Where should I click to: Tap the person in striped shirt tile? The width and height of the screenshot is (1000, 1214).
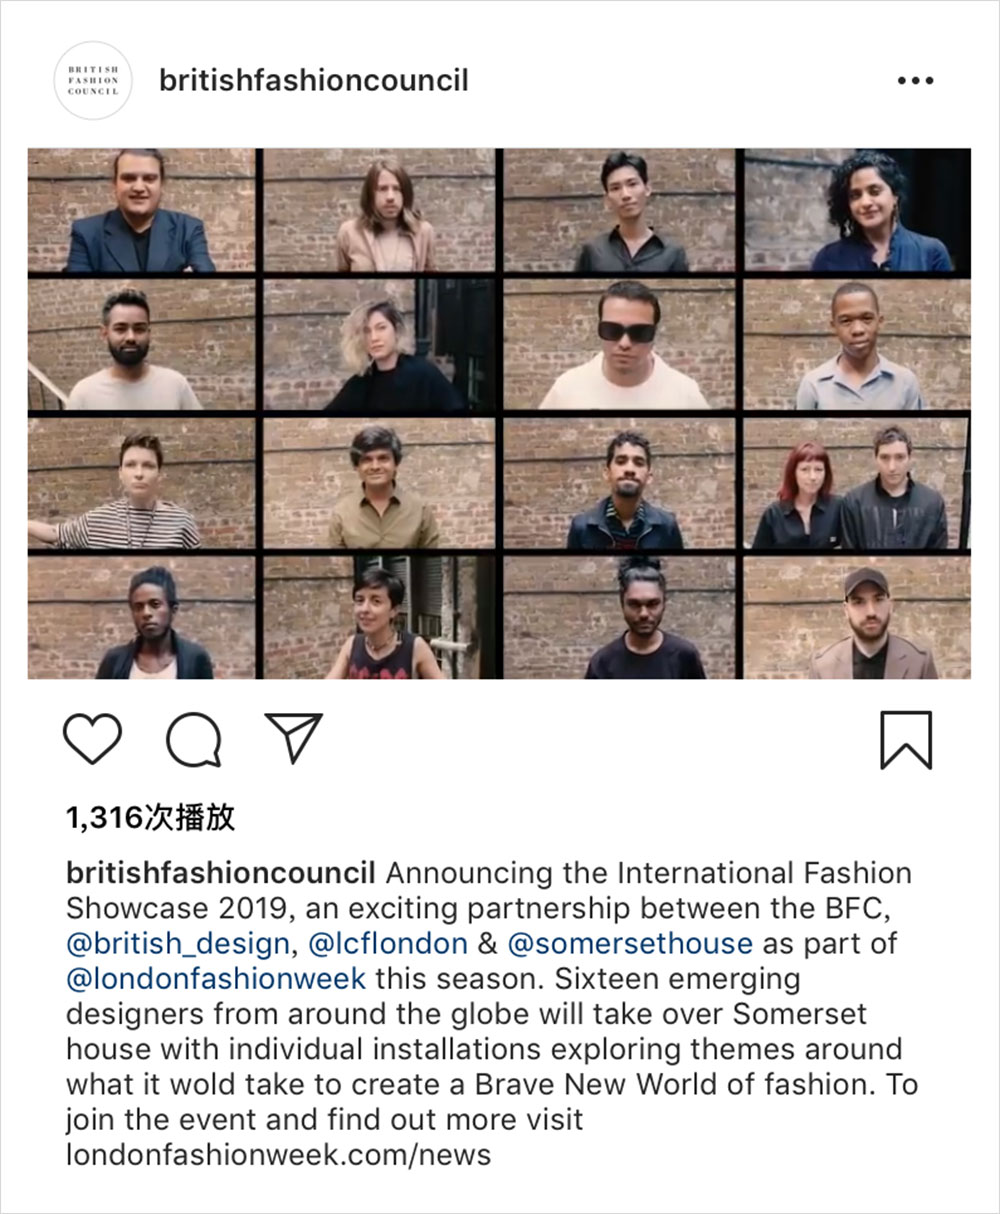coord(141,484)
